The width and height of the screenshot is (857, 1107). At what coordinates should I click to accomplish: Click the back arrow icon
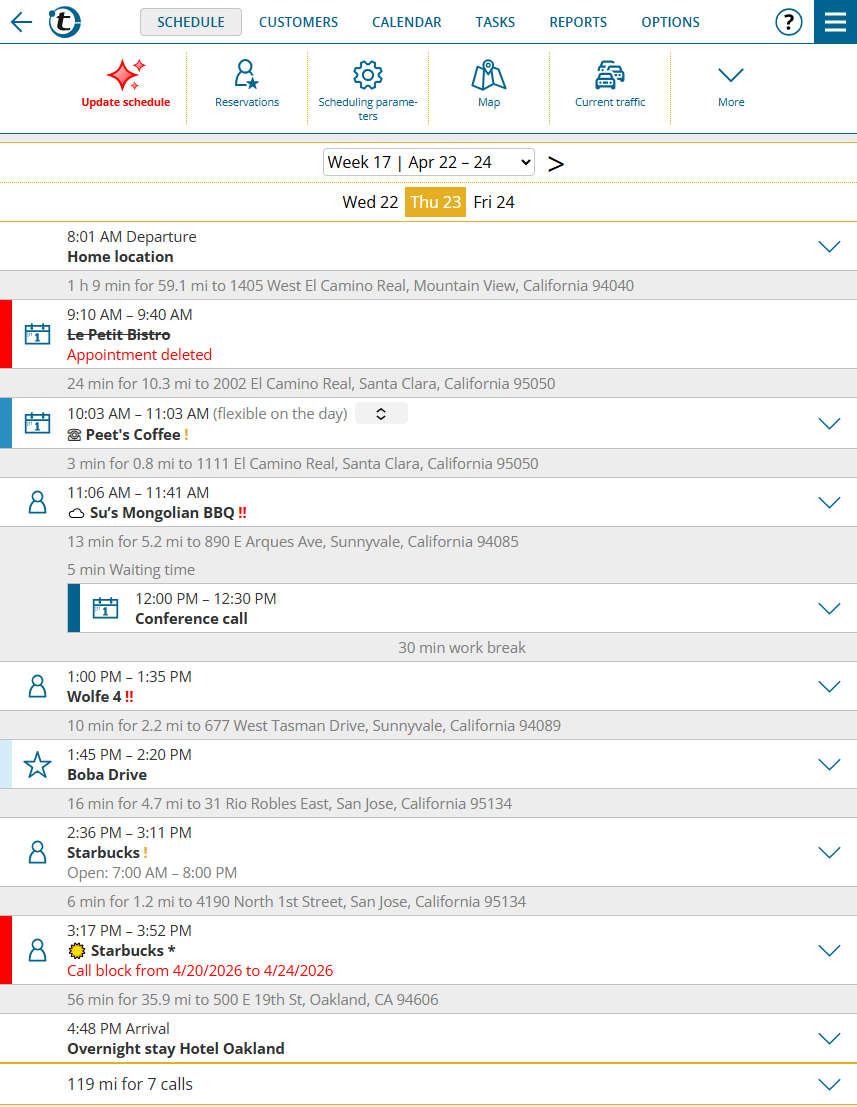pos(21,22)
